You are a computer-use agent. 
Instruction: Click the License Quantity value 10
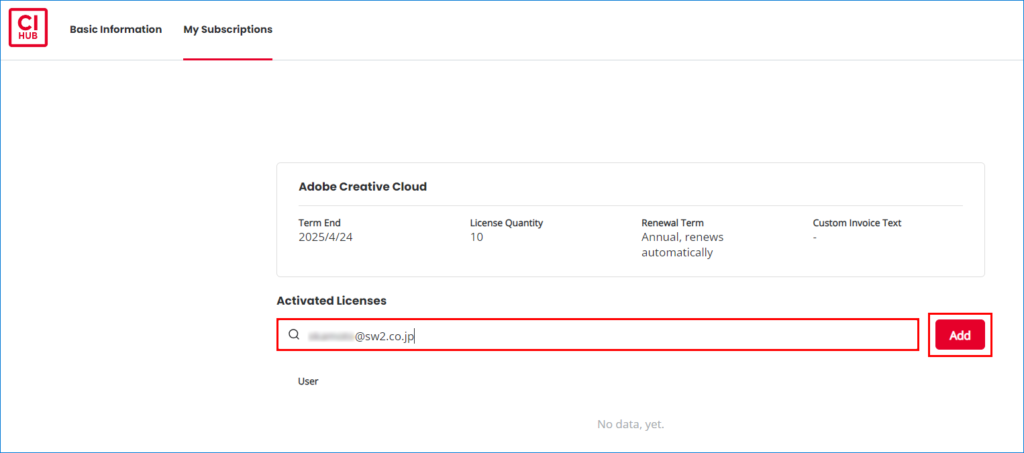[x=477, y=237]
